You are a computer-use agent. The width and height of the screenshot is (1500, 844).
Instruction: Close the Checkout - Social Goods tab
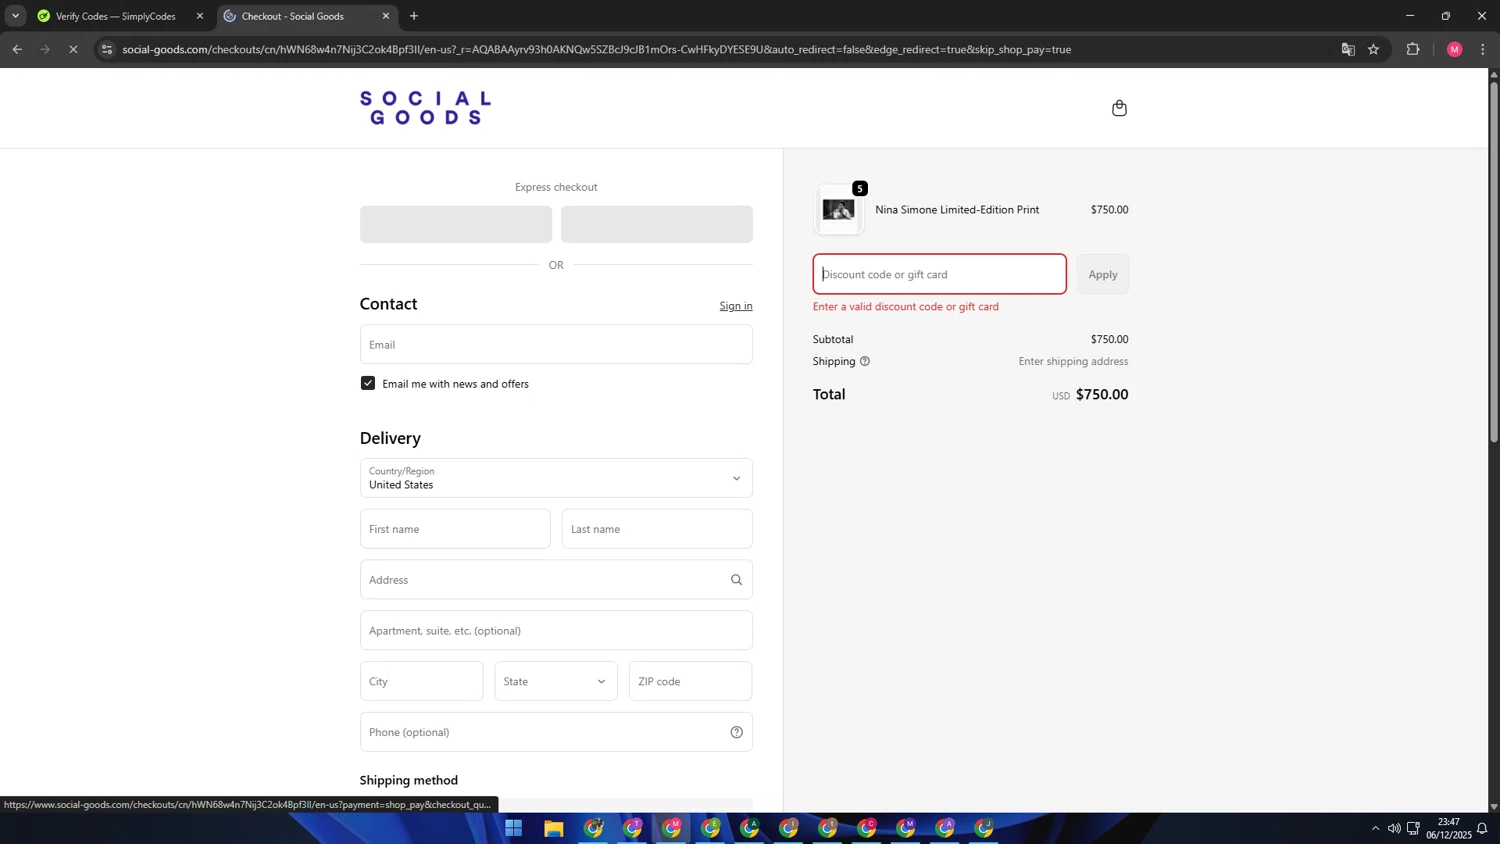tap(386, 16)
